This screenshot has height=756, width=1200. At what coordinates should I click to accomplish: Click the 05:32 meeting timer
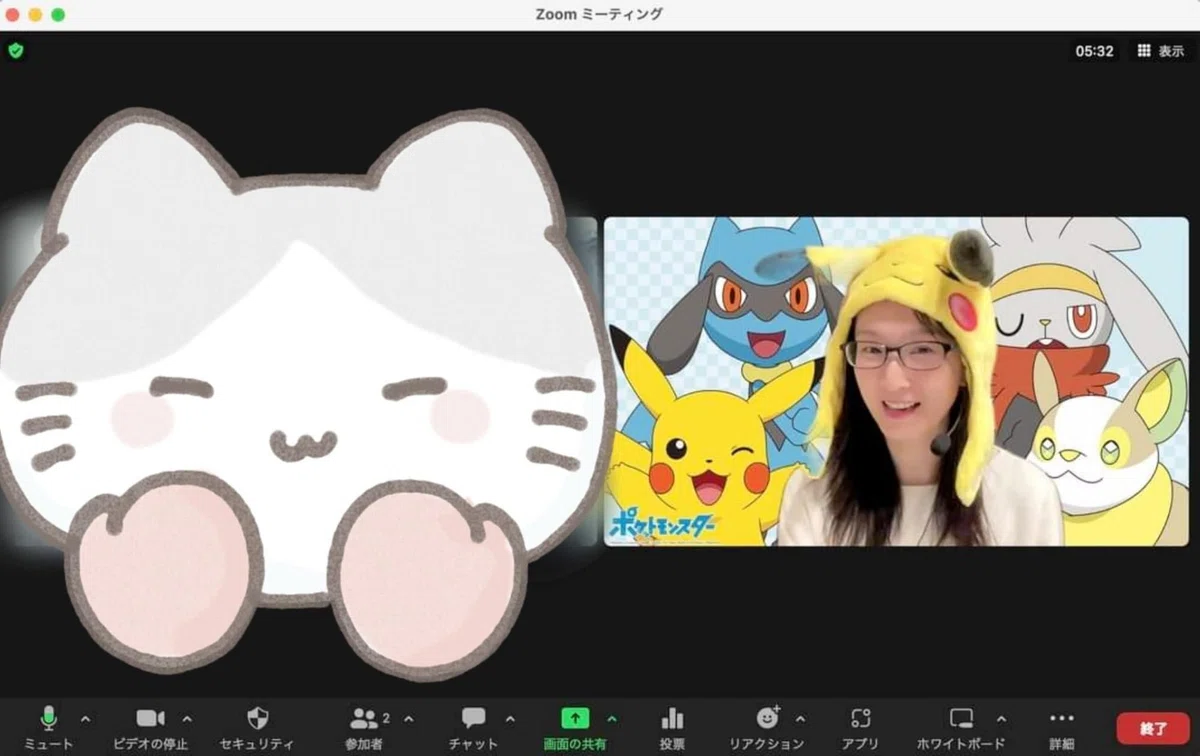click(x=1094, y=51)
